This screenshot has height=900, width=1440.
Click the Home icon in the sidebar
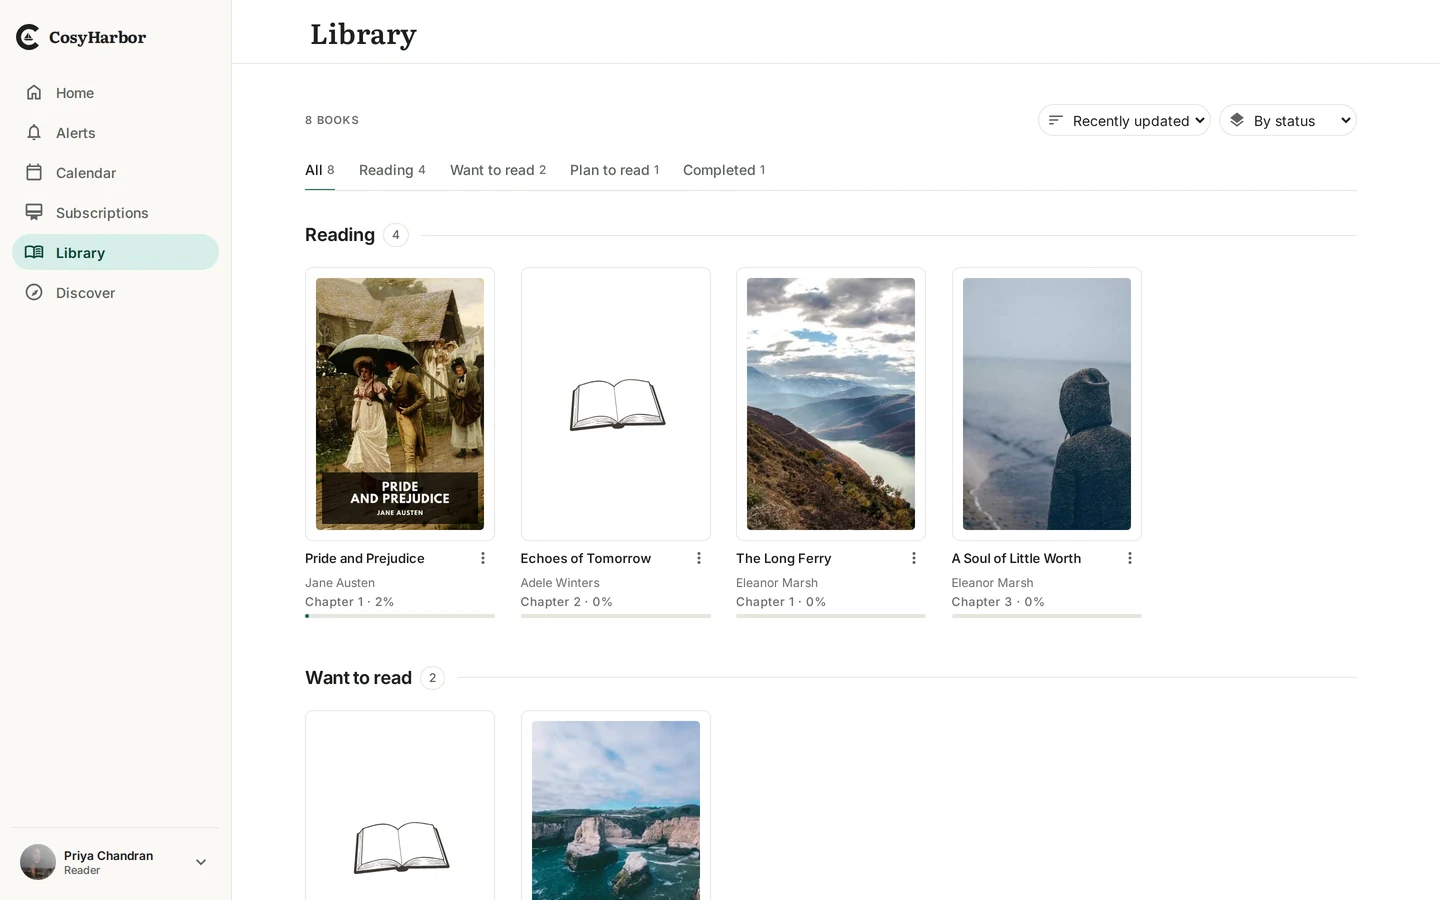coord(34,92)
